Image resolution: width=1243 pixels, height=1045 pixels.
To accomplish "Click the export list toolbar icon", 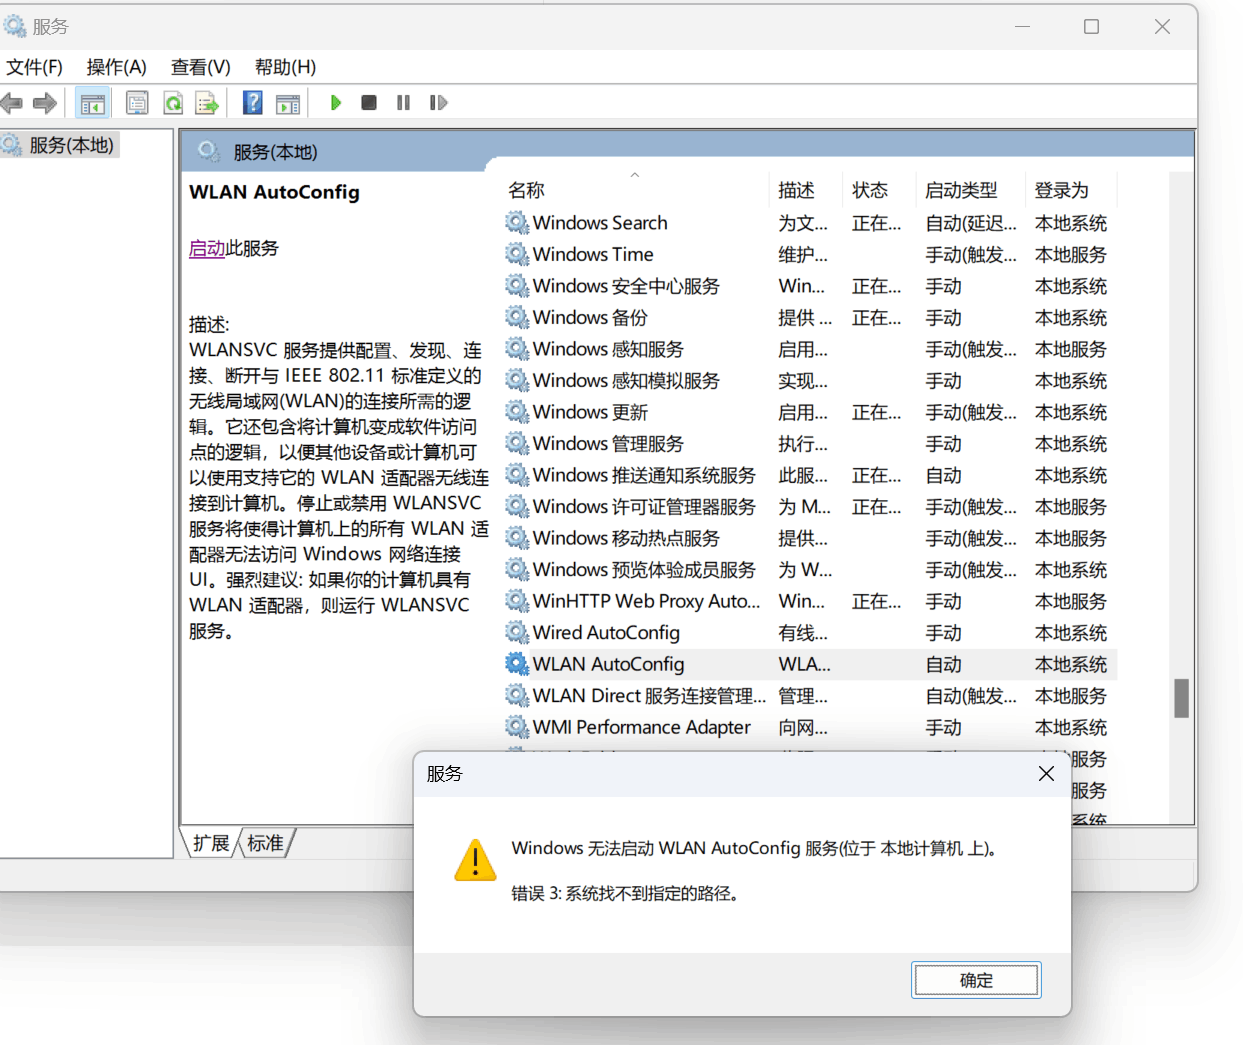I will pos(207,103).
